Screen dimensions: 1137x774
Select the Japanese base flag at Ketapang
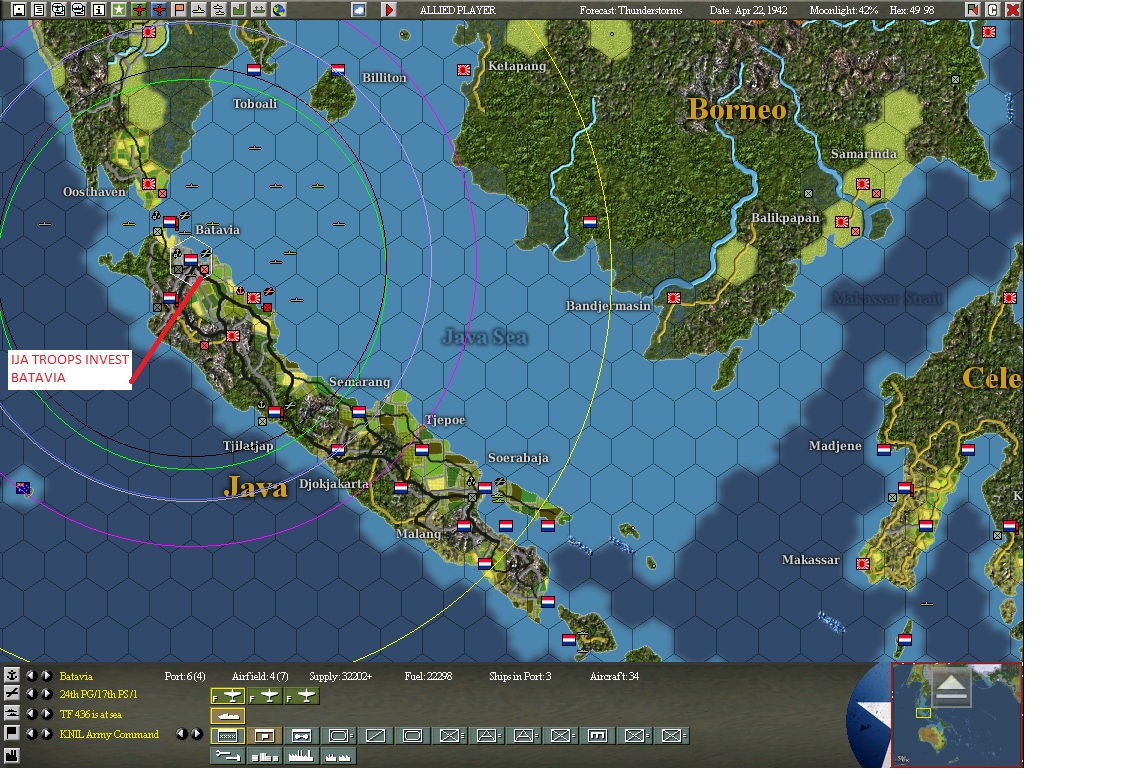[x=464, y=70]
